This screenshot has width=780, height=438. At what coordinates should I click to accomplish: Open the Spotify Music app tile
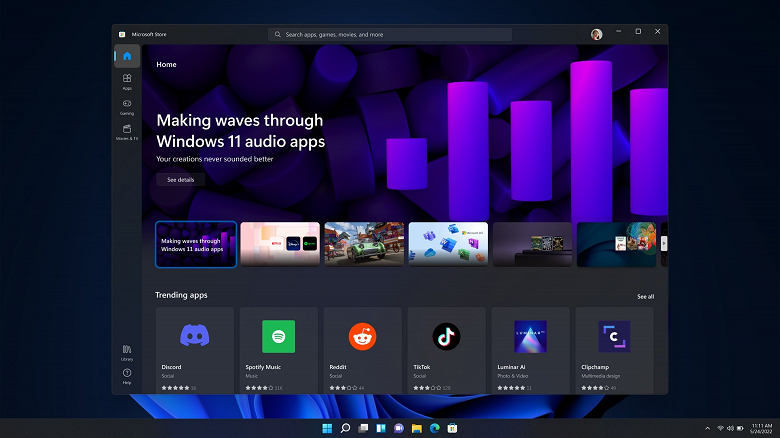click(279, 350)
